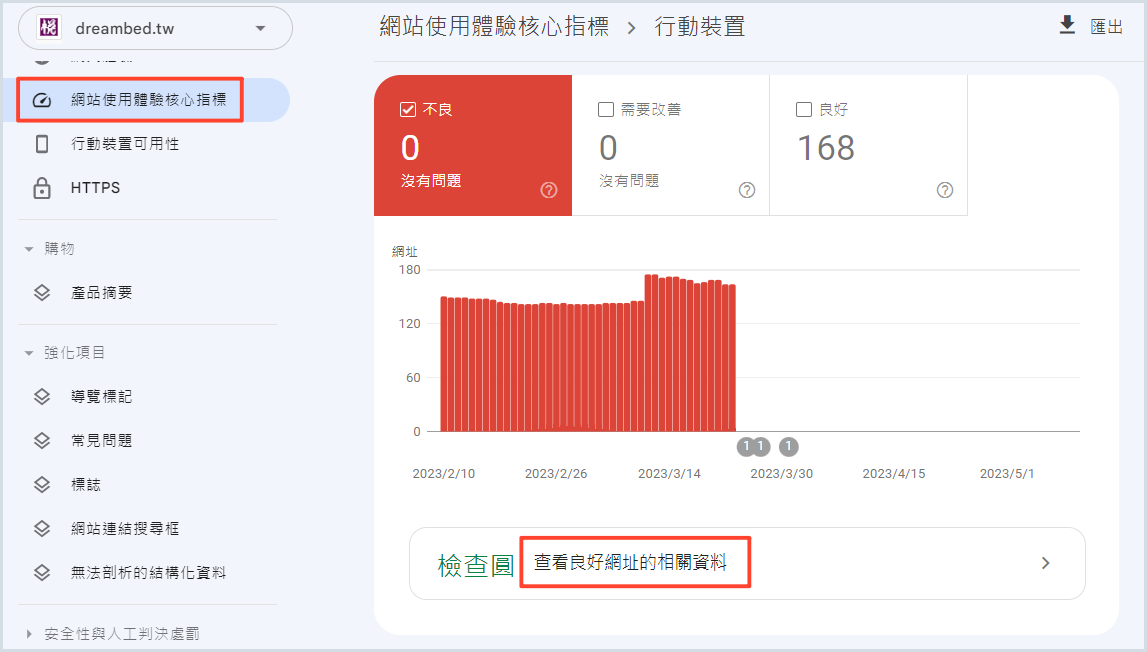Click the layers icon next to 產品摘要
This screenshot has width=1147, height=652.
[42, 293]
